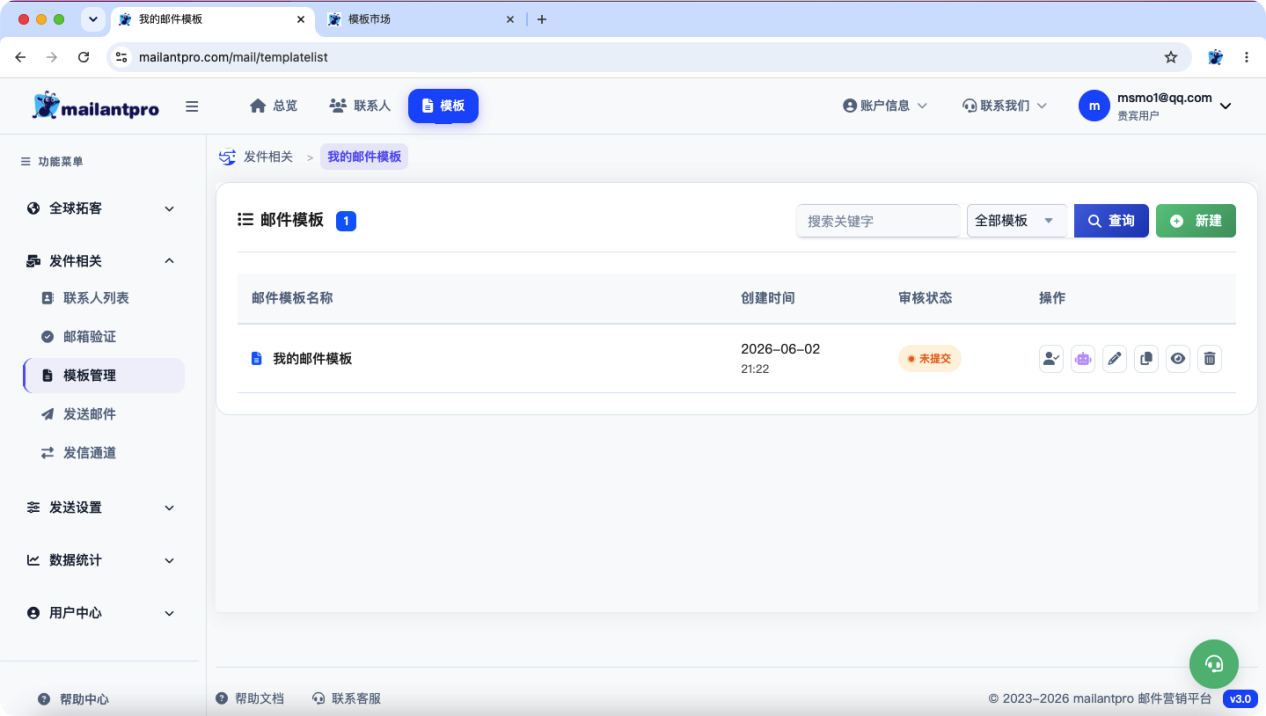The height and width of the screenshot is (716, 1266).
Task: Click the v3.0 version badge
Action: pos(1240,699)
